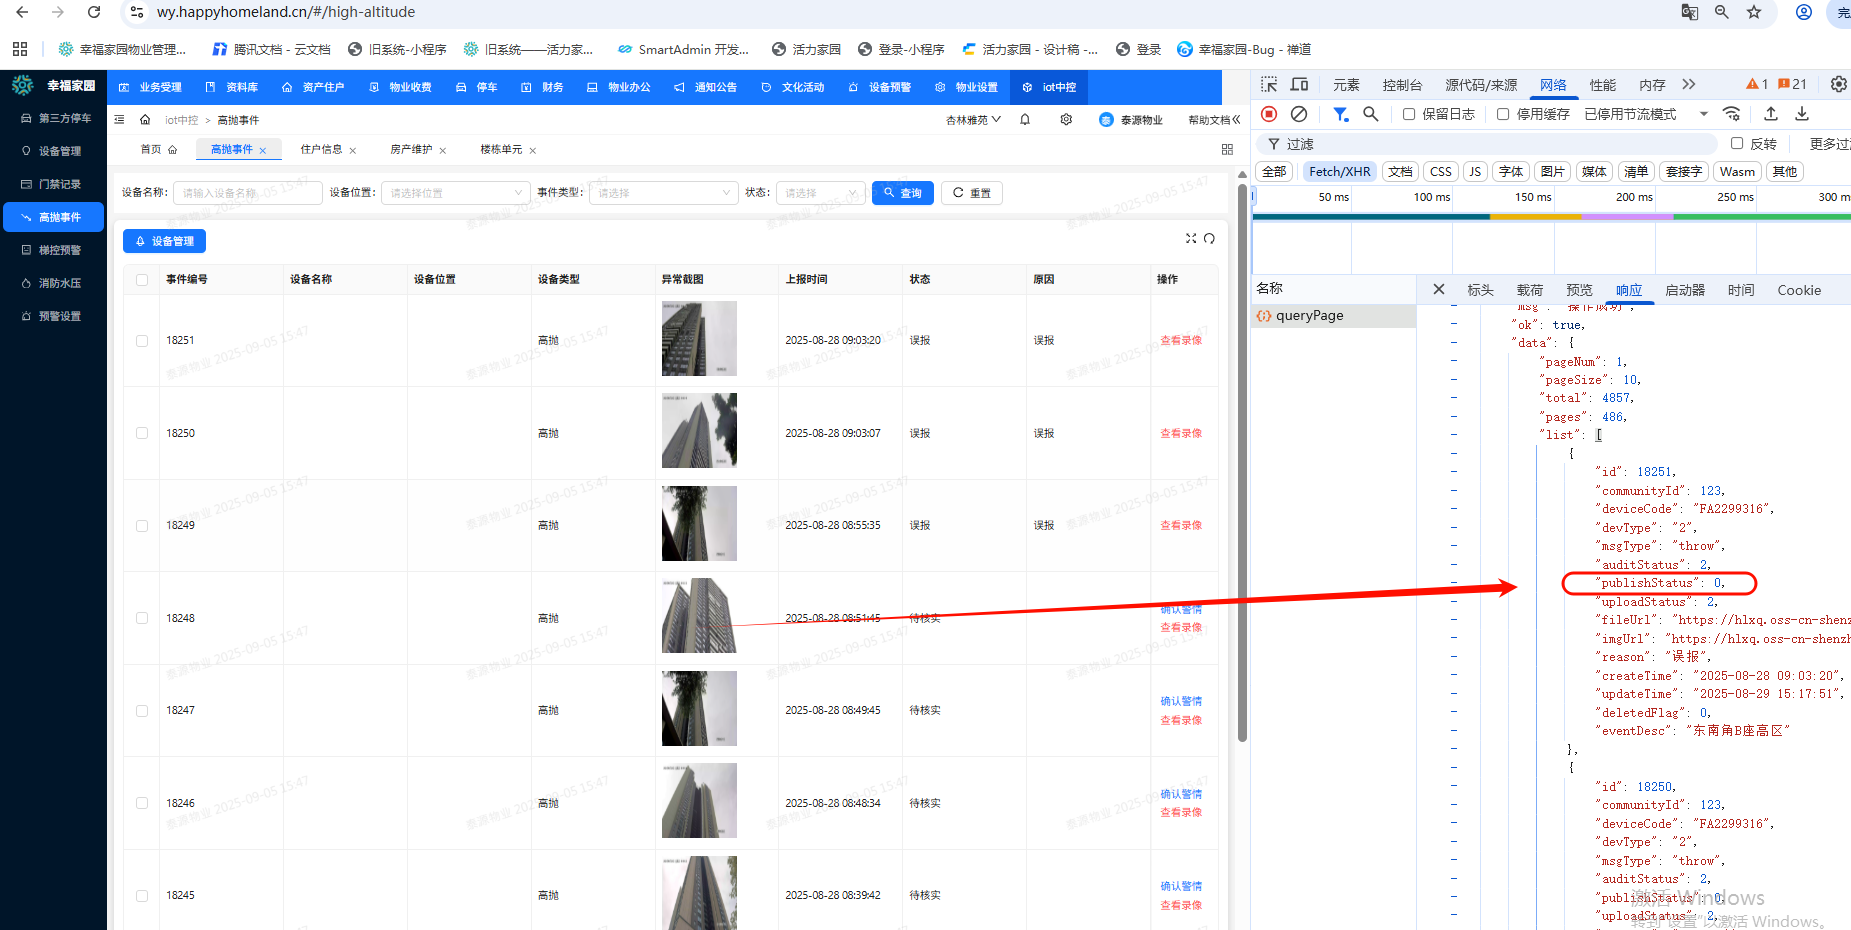Viewport: 1851px width, 930px height.
Task: Enable the 保留日志 checkbox
Action: [x=1409, y=114]
